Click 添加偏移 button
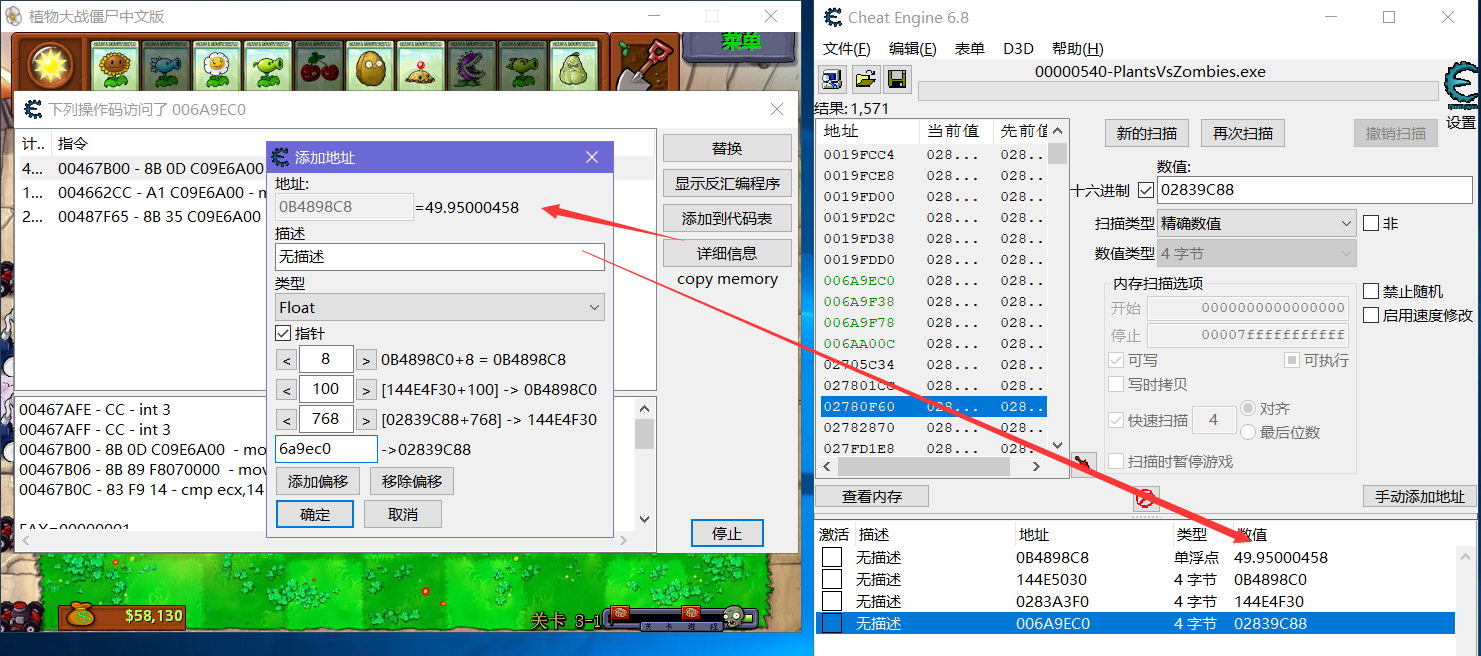This screenshot has height=656, width=1481. coord(318,481)
